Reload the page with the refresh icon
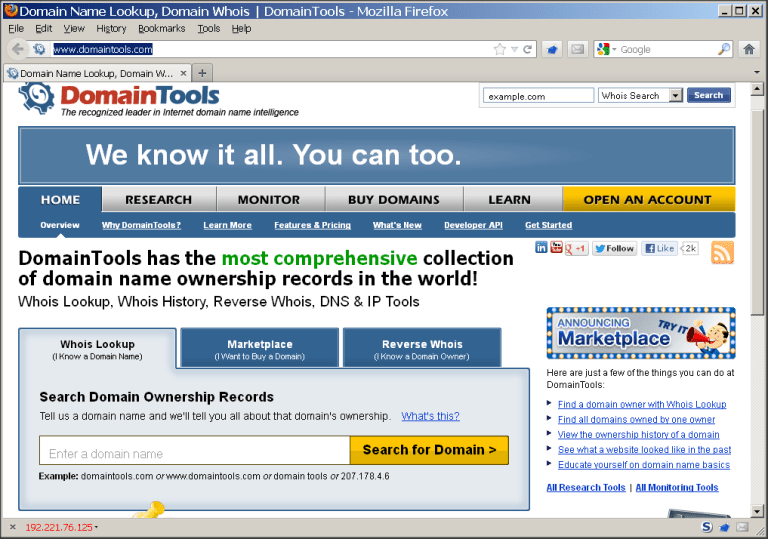The image size is (768, 539). pyautogui.click(x=528, y=49)
